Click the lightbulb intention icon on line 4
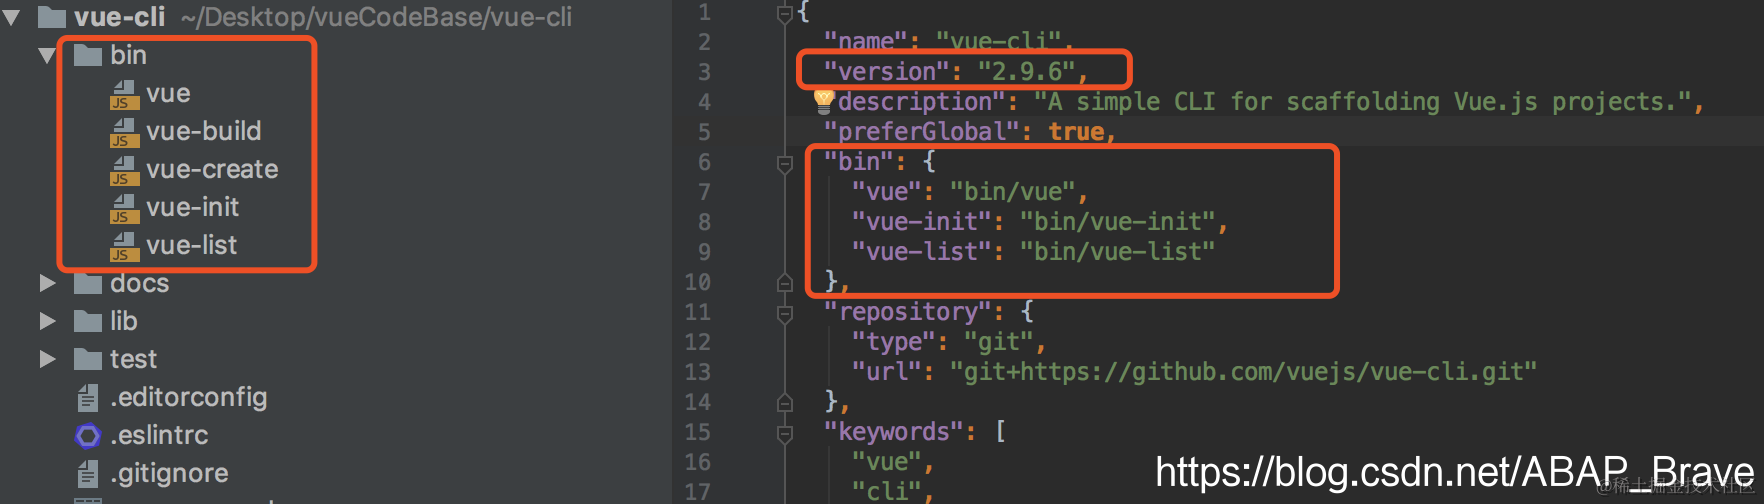Image resolution: width=1764 pixels, height=504 pixels. (824, 100)
